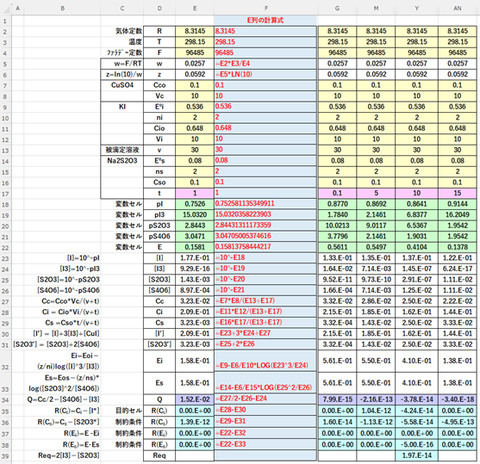The width and height of the screenshot is (480, 464).
Task: Select the row 32 header
Action: (5, 361)
